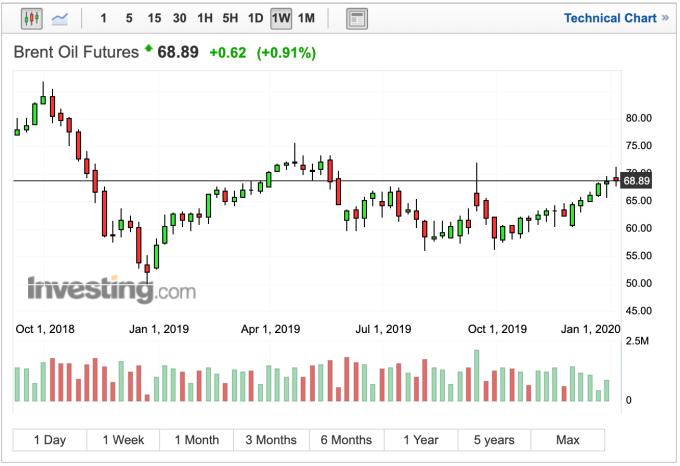This screenshot has width=680, height=466.
Task: Set interval to 5 minutes
Action: pos(129,18)
